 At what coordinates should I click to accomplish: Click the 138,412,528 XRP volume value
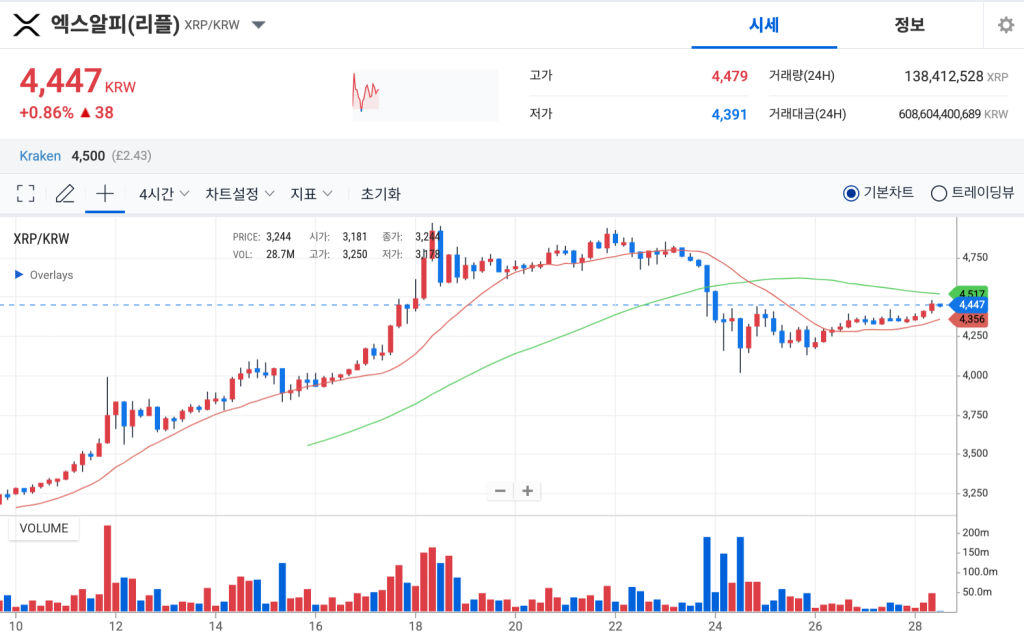click(955, 76)
